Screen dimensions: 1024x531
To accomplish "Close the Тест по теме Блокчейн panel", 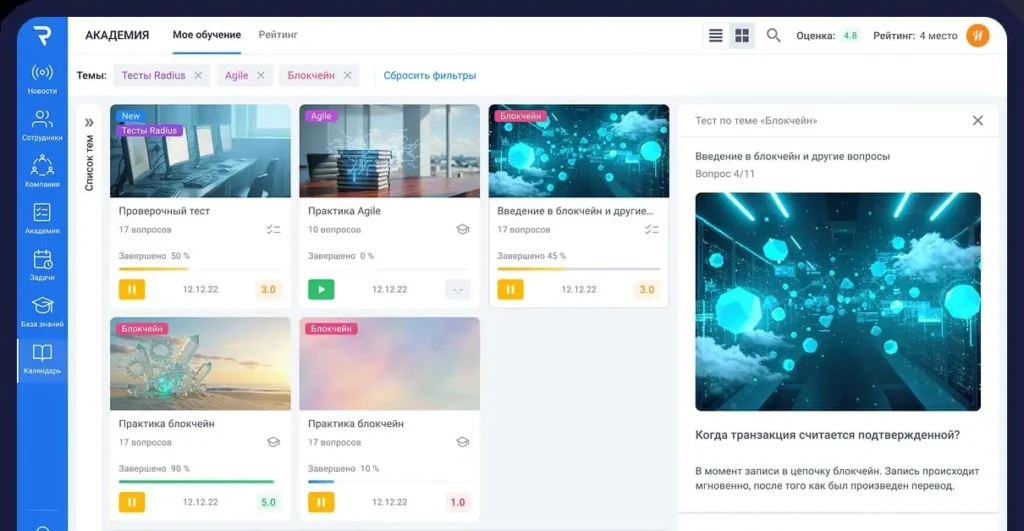I will [x=978, y=120].
